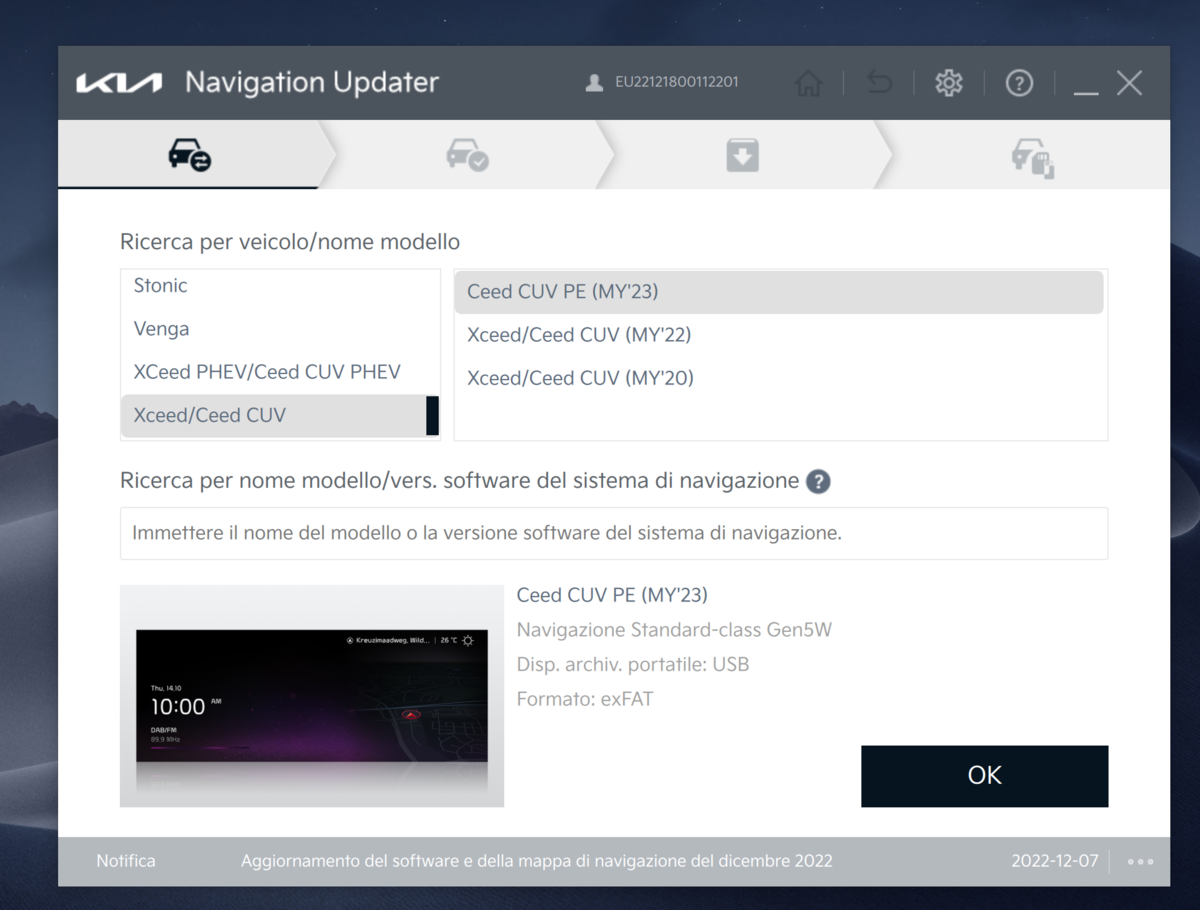
Task: Select the vehicle selection step tab
Action: pos(189,155)
